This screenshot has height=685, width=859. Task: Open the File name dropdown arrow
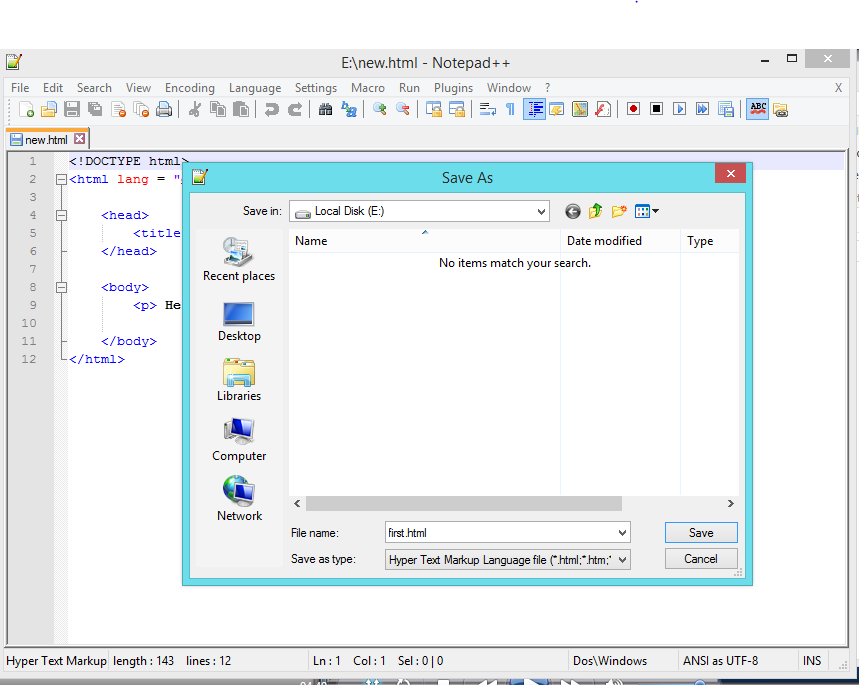tap(622, 533)
